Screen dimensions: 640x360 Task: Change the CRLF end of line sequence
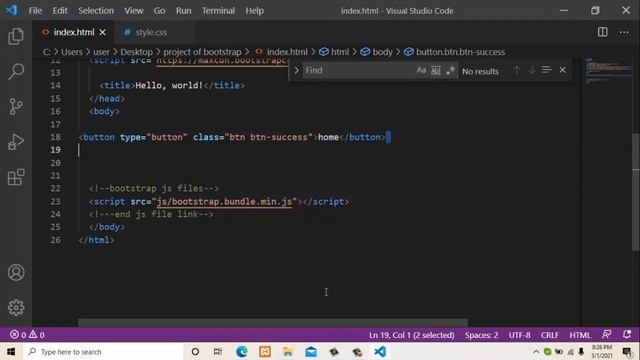coord(549,335)
